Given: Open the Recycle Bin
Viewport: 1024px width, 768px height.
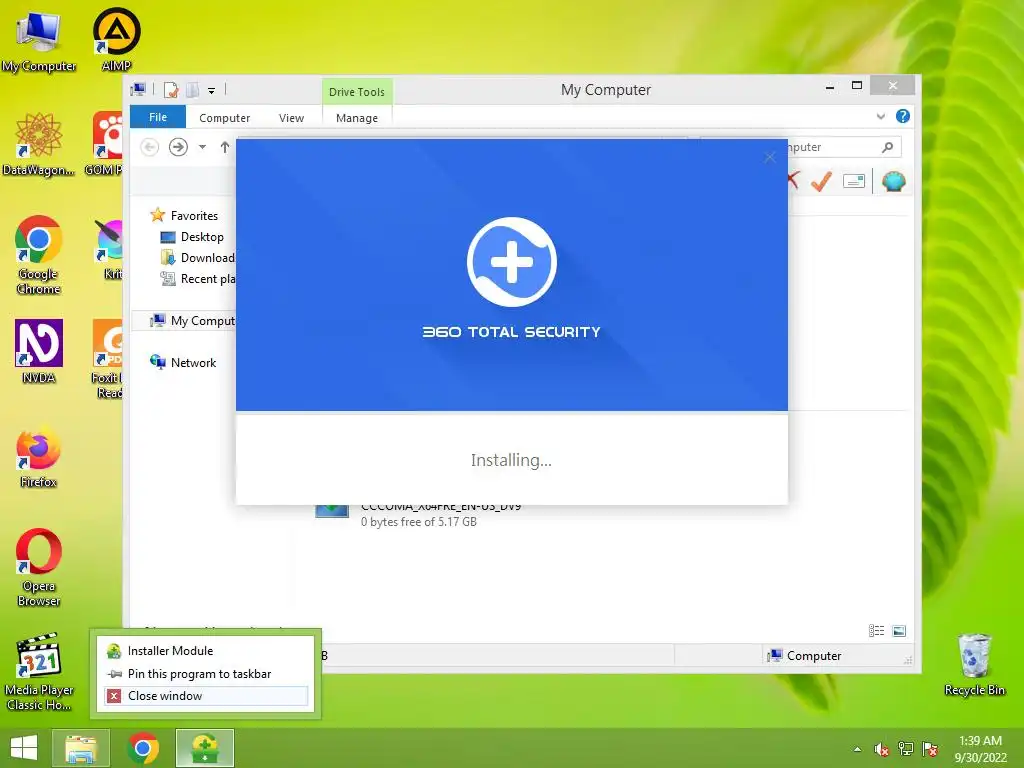Looking at the screenshot, I should pyautogui.click(x=974, y=664).
